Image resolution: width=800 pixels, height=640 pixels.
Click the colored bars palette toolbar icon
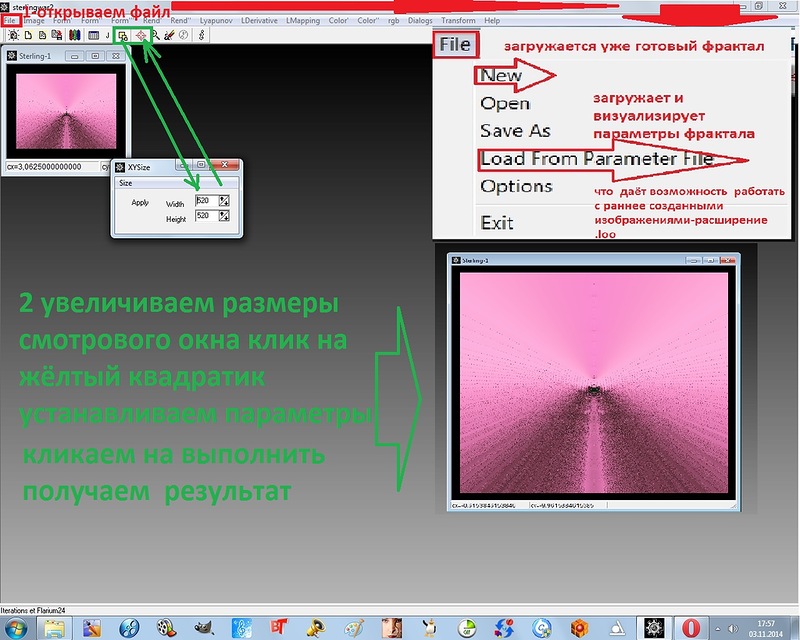75,34
